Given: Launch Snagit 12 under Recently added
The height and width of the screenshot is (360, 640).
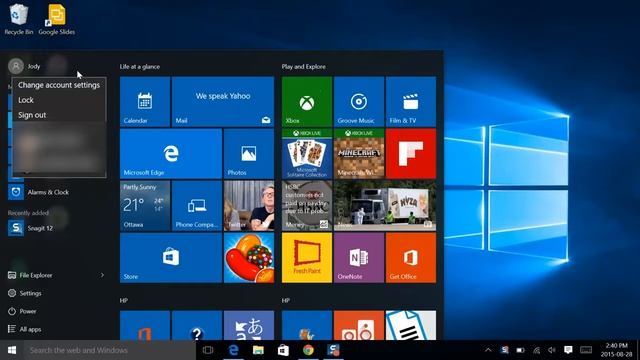Looking at the screenshot, I should 56,228.
